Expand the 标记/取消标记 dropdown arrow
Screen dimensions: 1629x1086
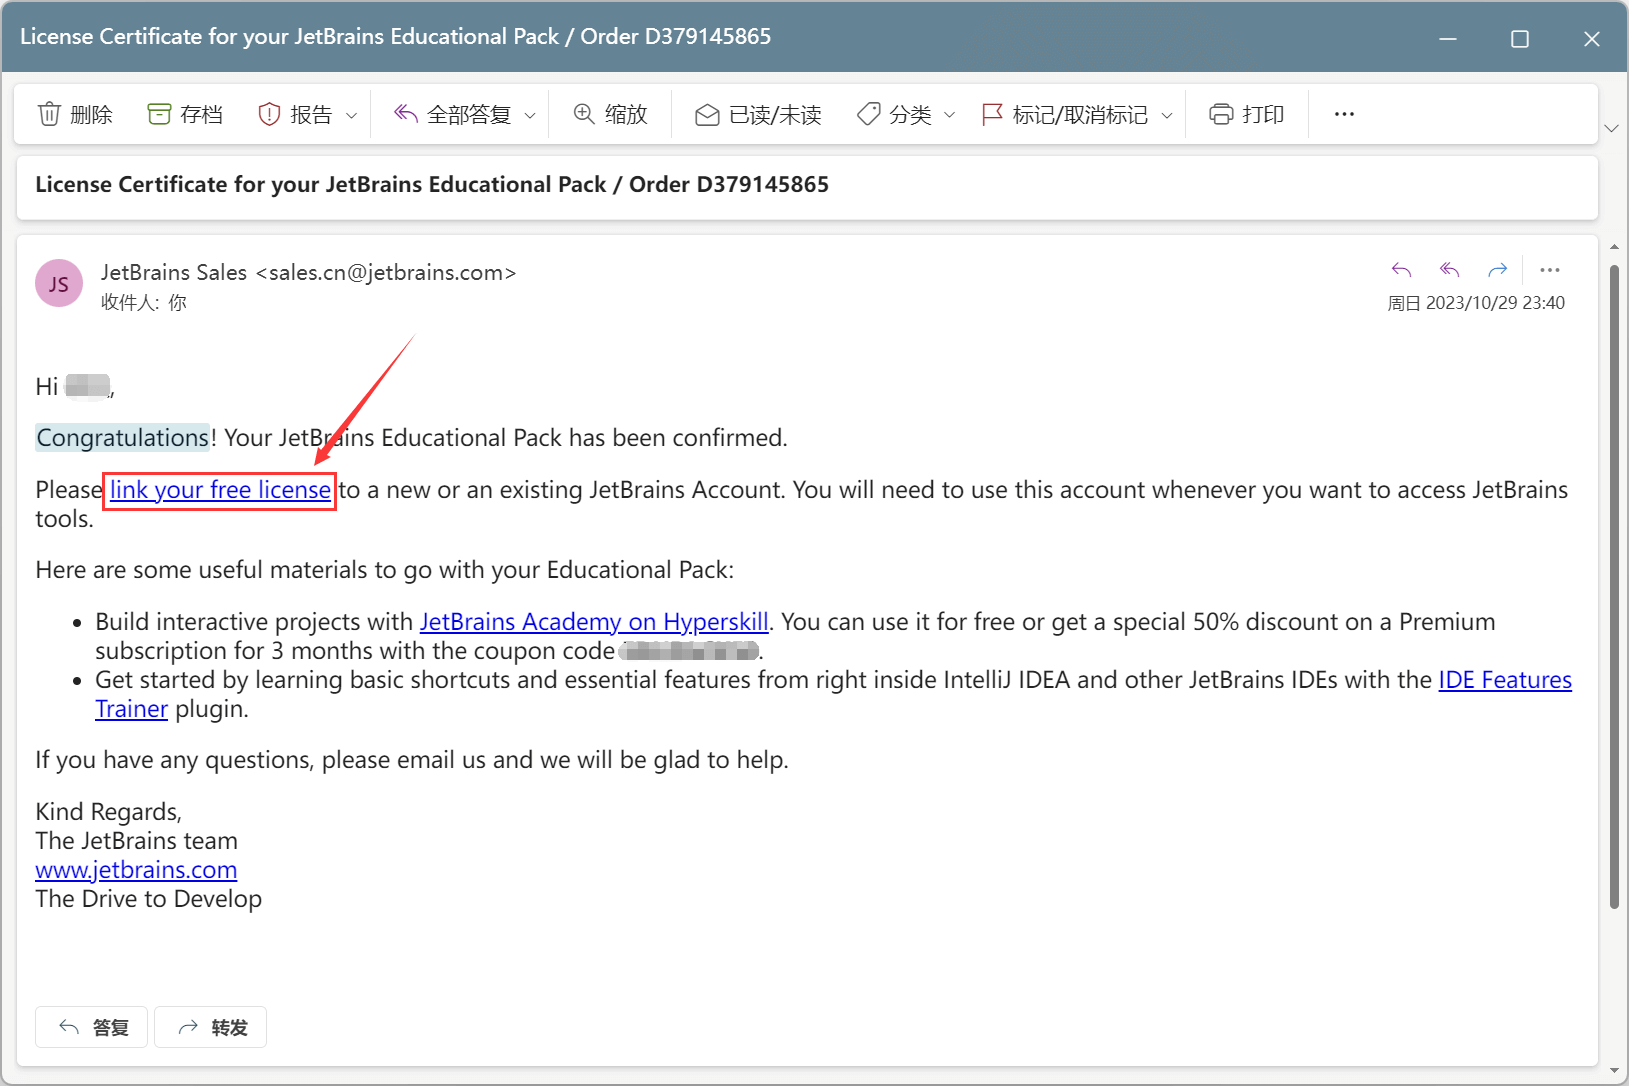1166,116
